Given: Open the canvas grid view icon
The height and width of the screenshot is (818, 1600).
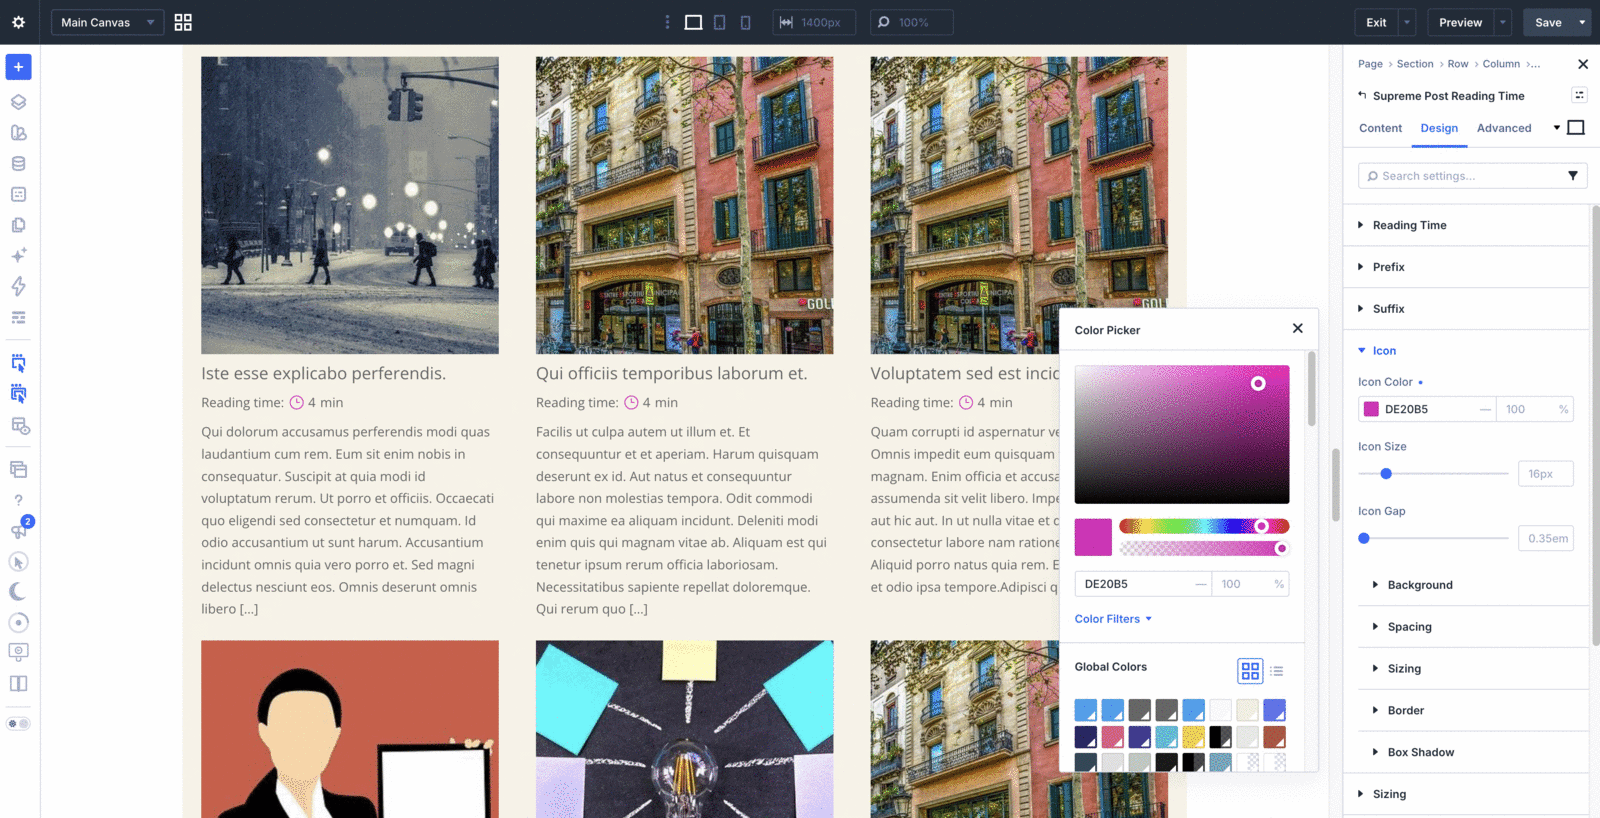Looking at the screenshot, I should point(183,22).
